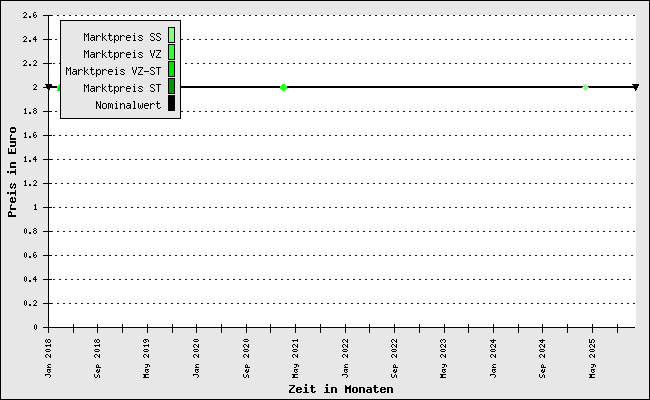650x400 pixels.
Task: Click the Marktpreis SS legend color swatch
Action: (x=171, y=37)
